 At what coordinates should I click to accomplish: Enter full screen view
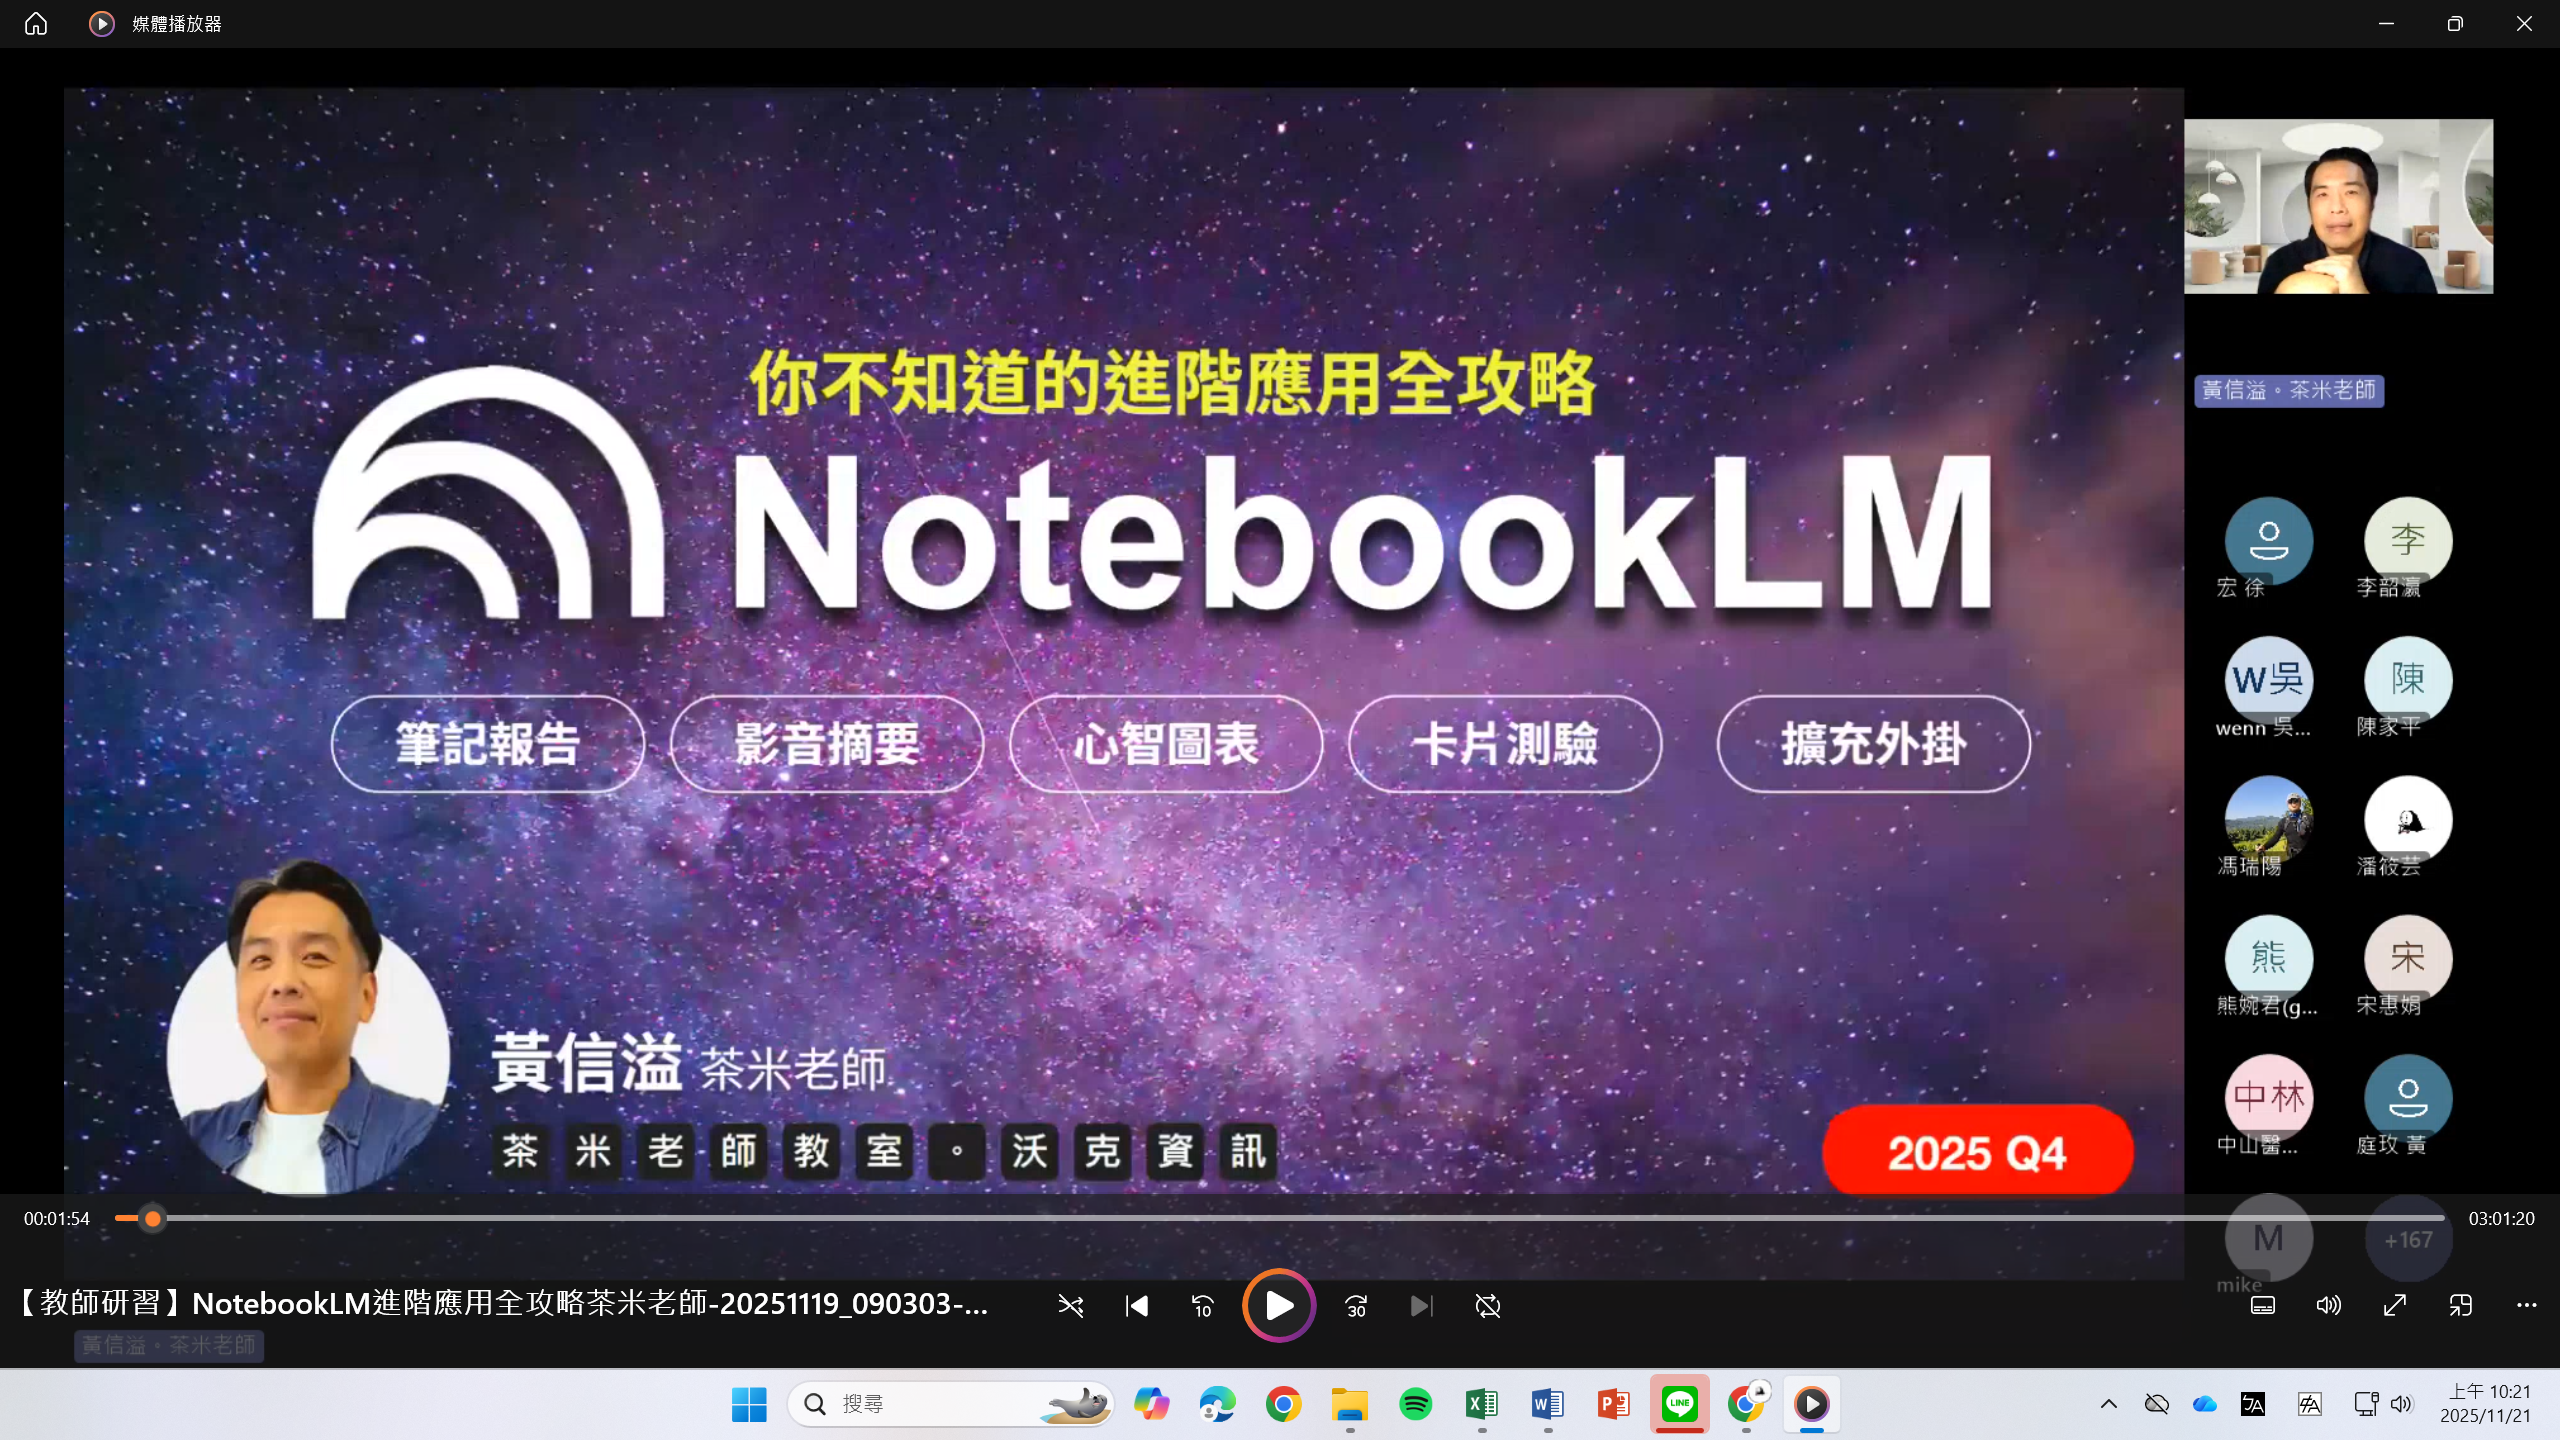2395,1305
